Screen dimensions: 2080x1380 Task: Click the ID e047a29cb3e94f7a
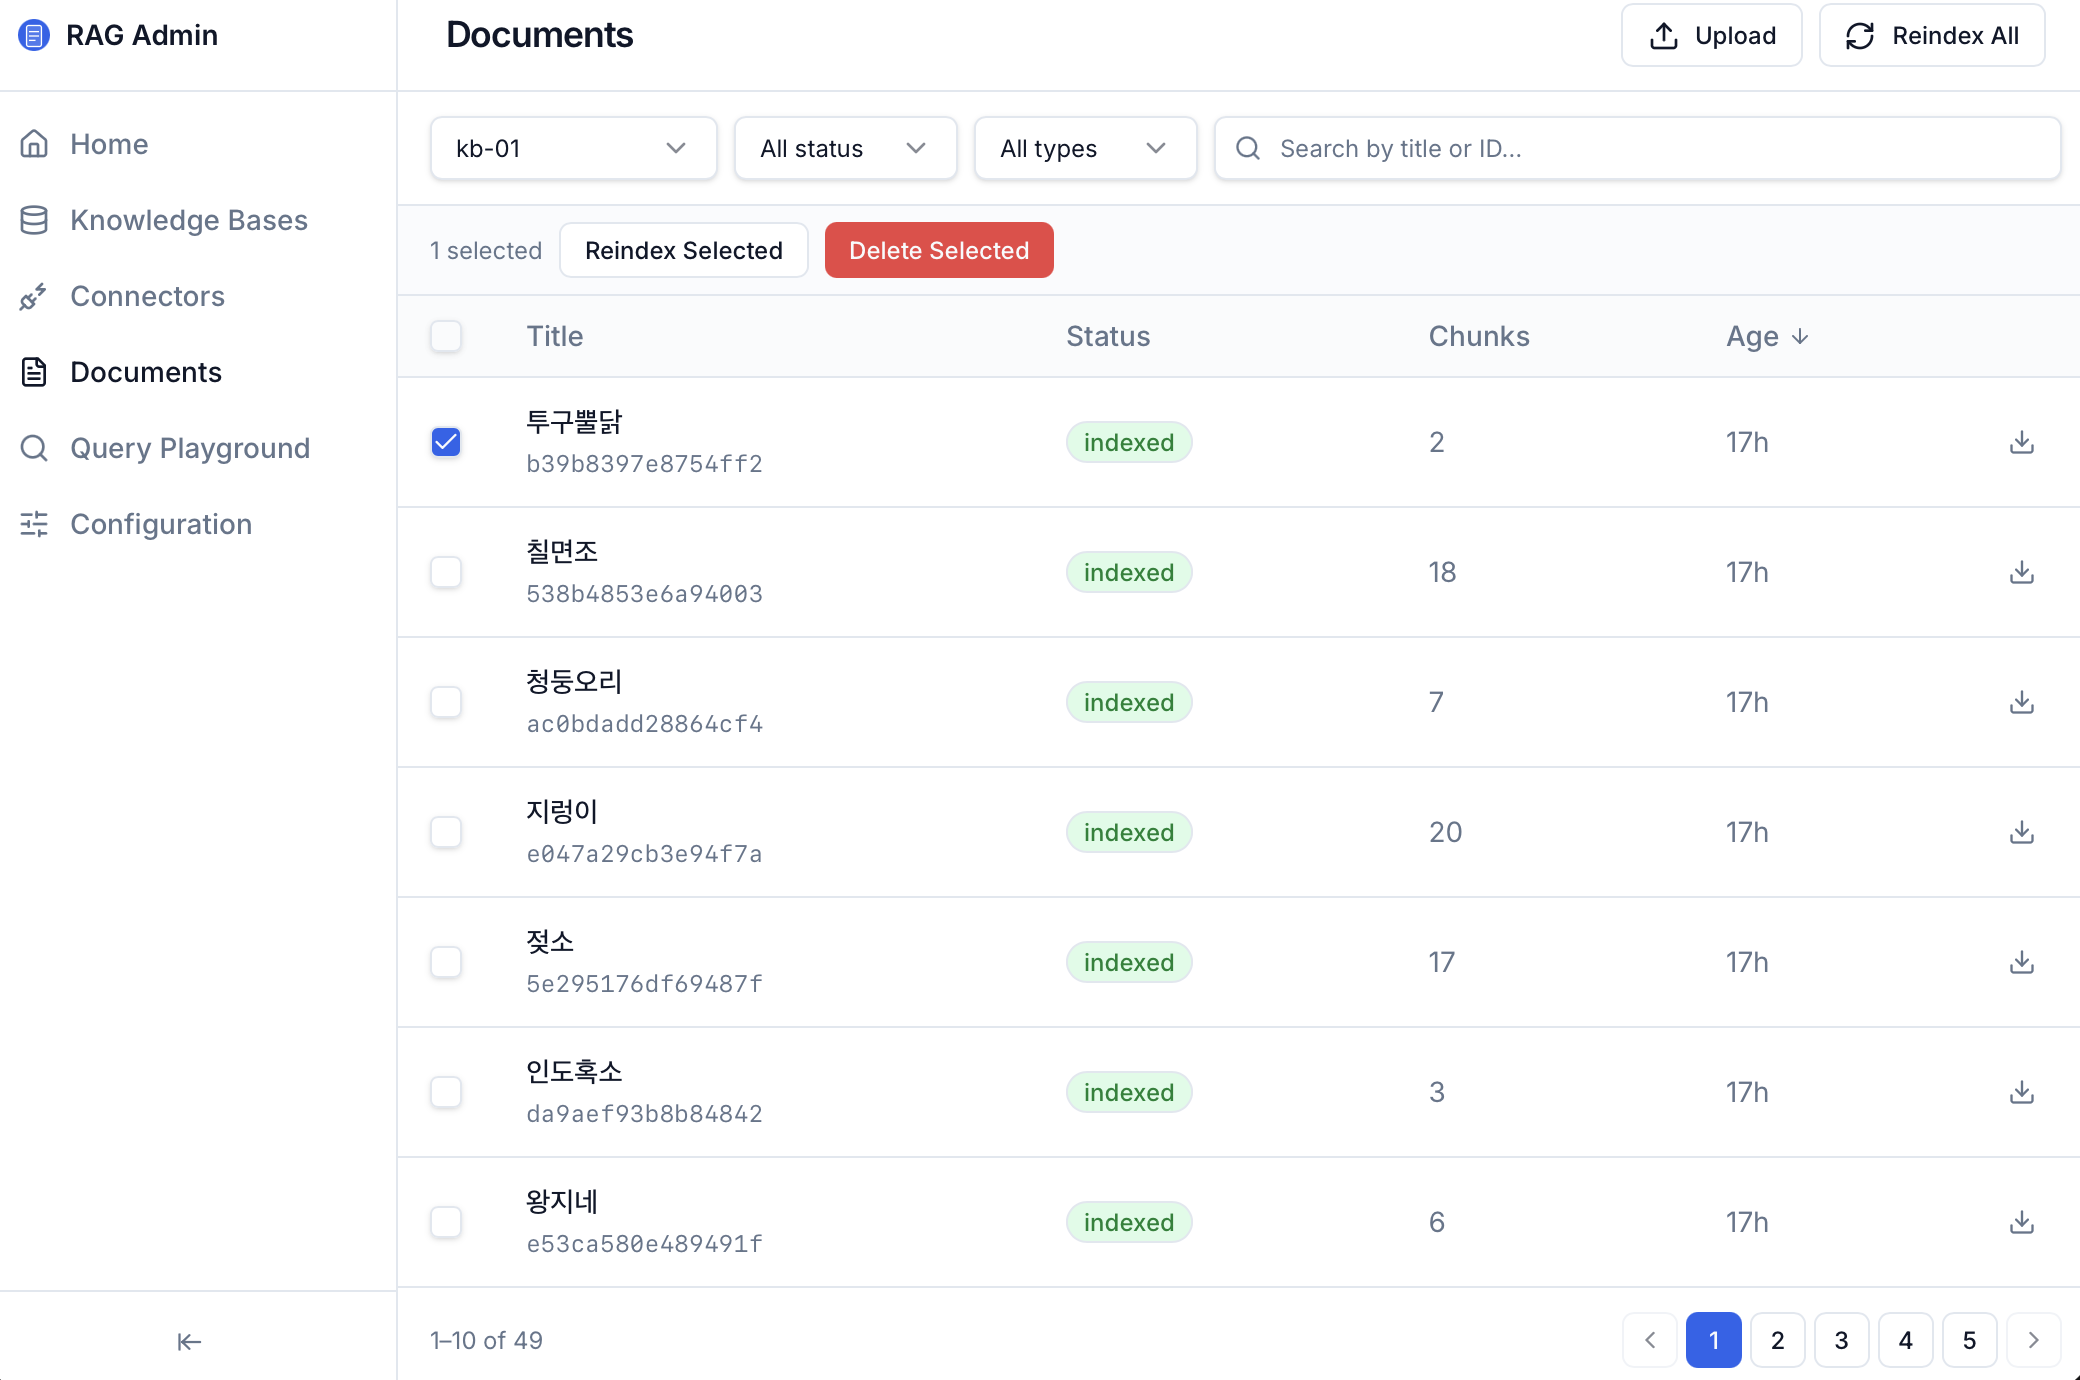[x=645, y=854]
